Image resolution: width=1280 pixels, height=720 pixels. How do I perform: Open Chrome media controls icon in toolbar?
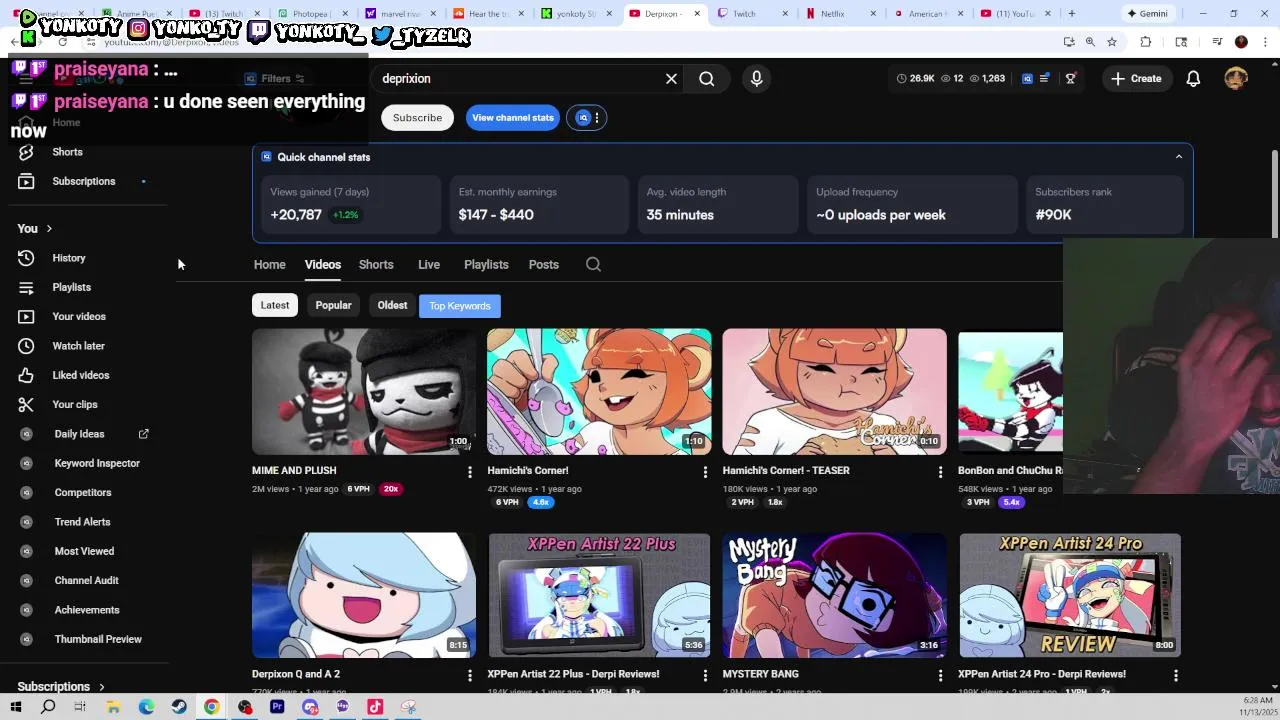[x=1217, y=42]
